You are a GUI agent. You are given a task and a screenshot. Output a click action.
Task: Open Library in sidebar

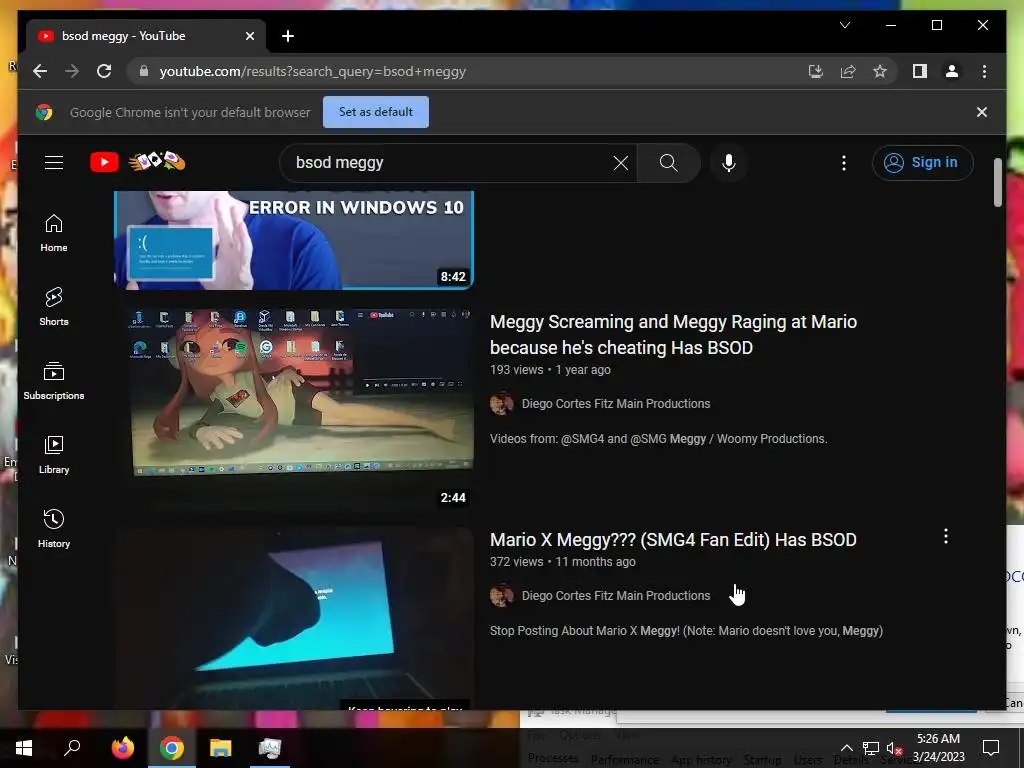pyautogui.click(x=54, y=455)
